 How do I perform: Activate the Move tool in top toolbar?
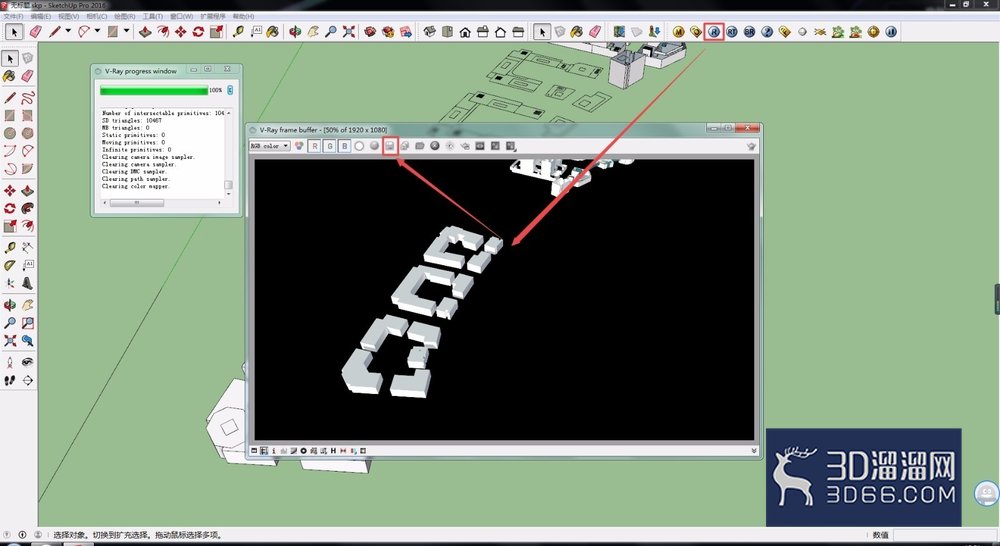coord(181,31)
